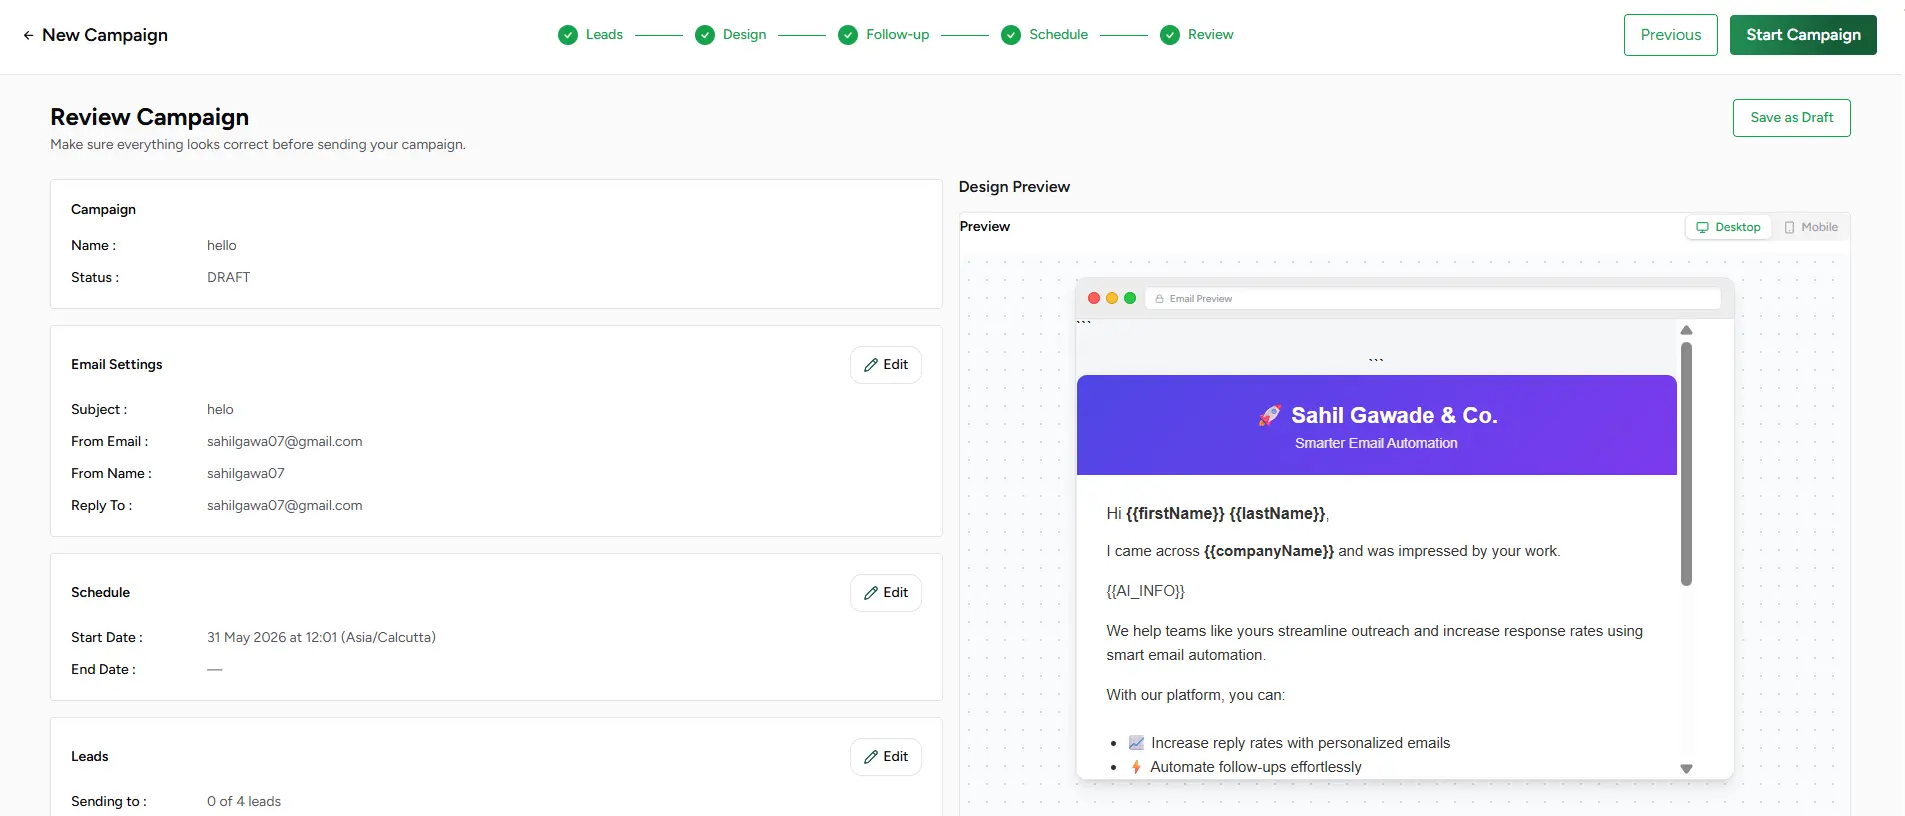The width and height of the screenshot is (1905, 816).
Task: Click the pencil icon in Schedule card
Action: 871,593
